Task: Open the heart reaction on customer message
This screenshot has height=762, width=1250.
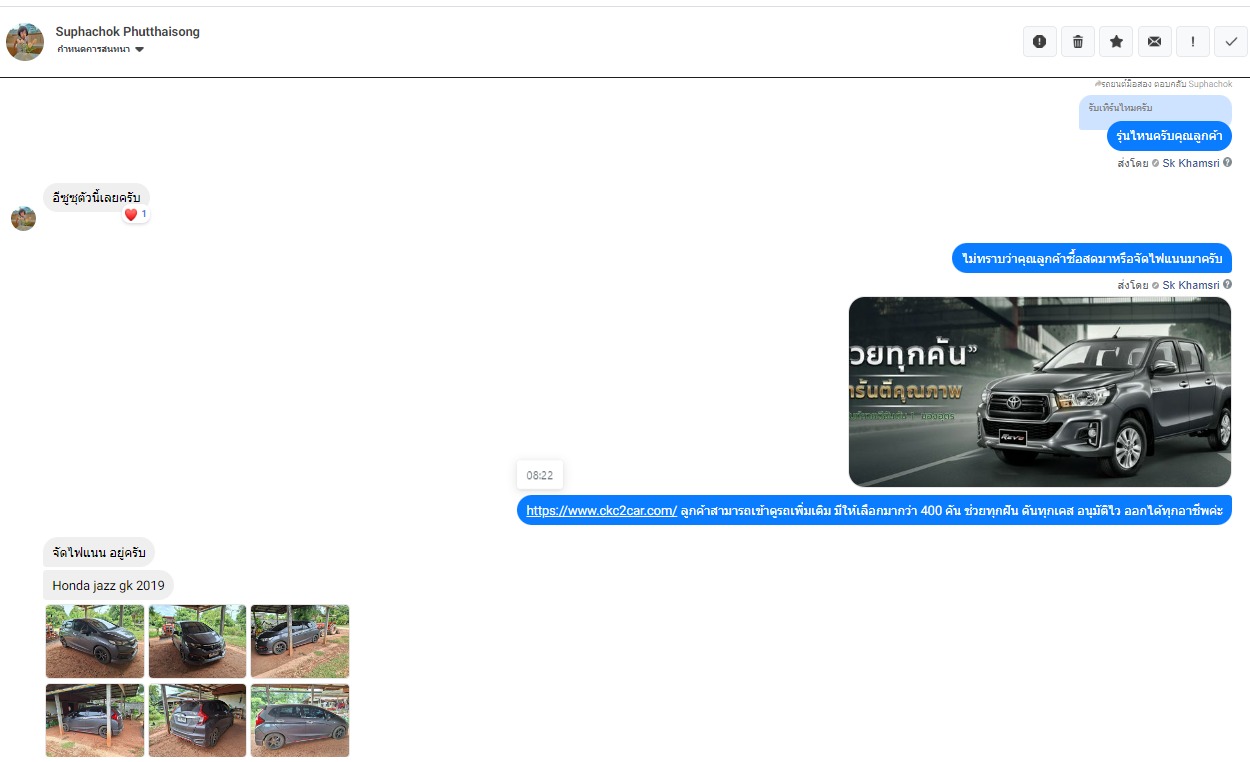Action: [x=135, y=214]
